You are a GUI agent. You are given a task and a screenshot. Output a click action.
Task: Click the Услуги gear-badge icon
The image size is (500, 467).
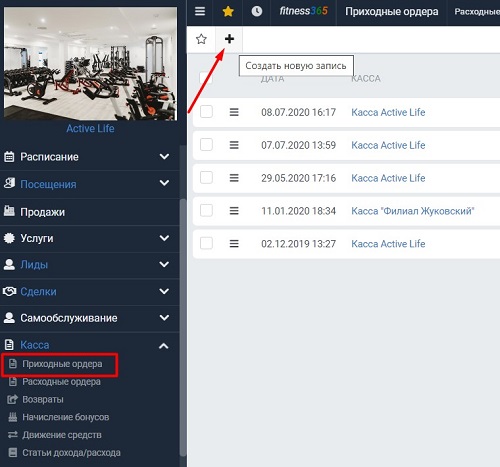click(x=9, y=238)
